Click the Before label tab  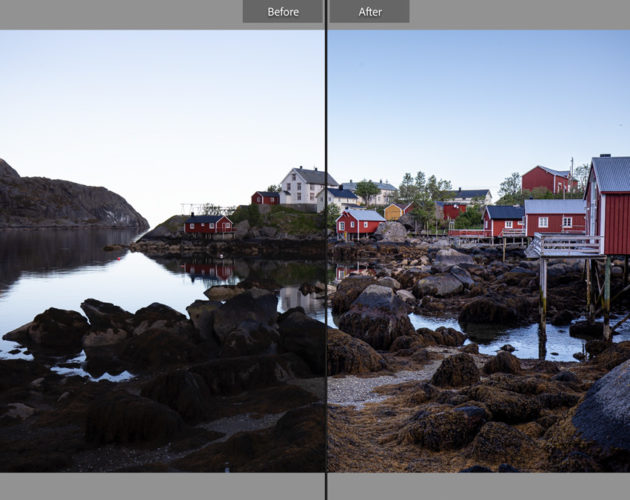pos(282,11)
